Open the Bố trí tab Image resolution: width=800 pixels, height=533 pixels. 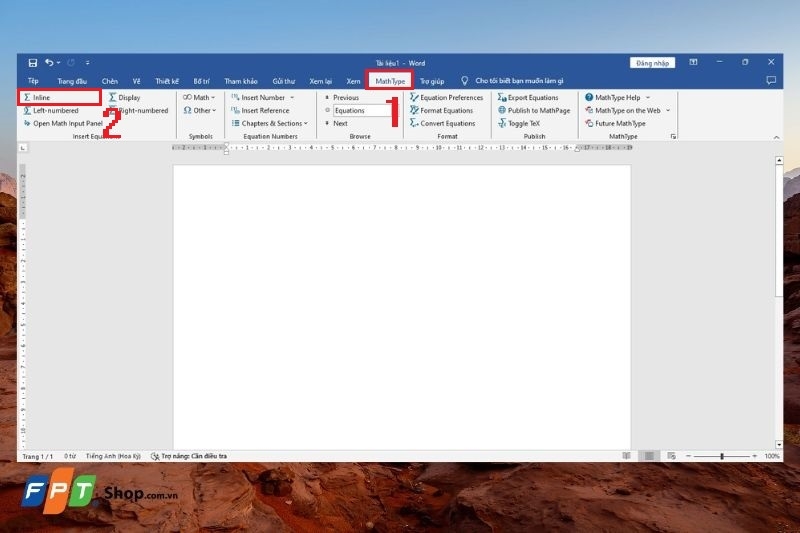point(202,81)
